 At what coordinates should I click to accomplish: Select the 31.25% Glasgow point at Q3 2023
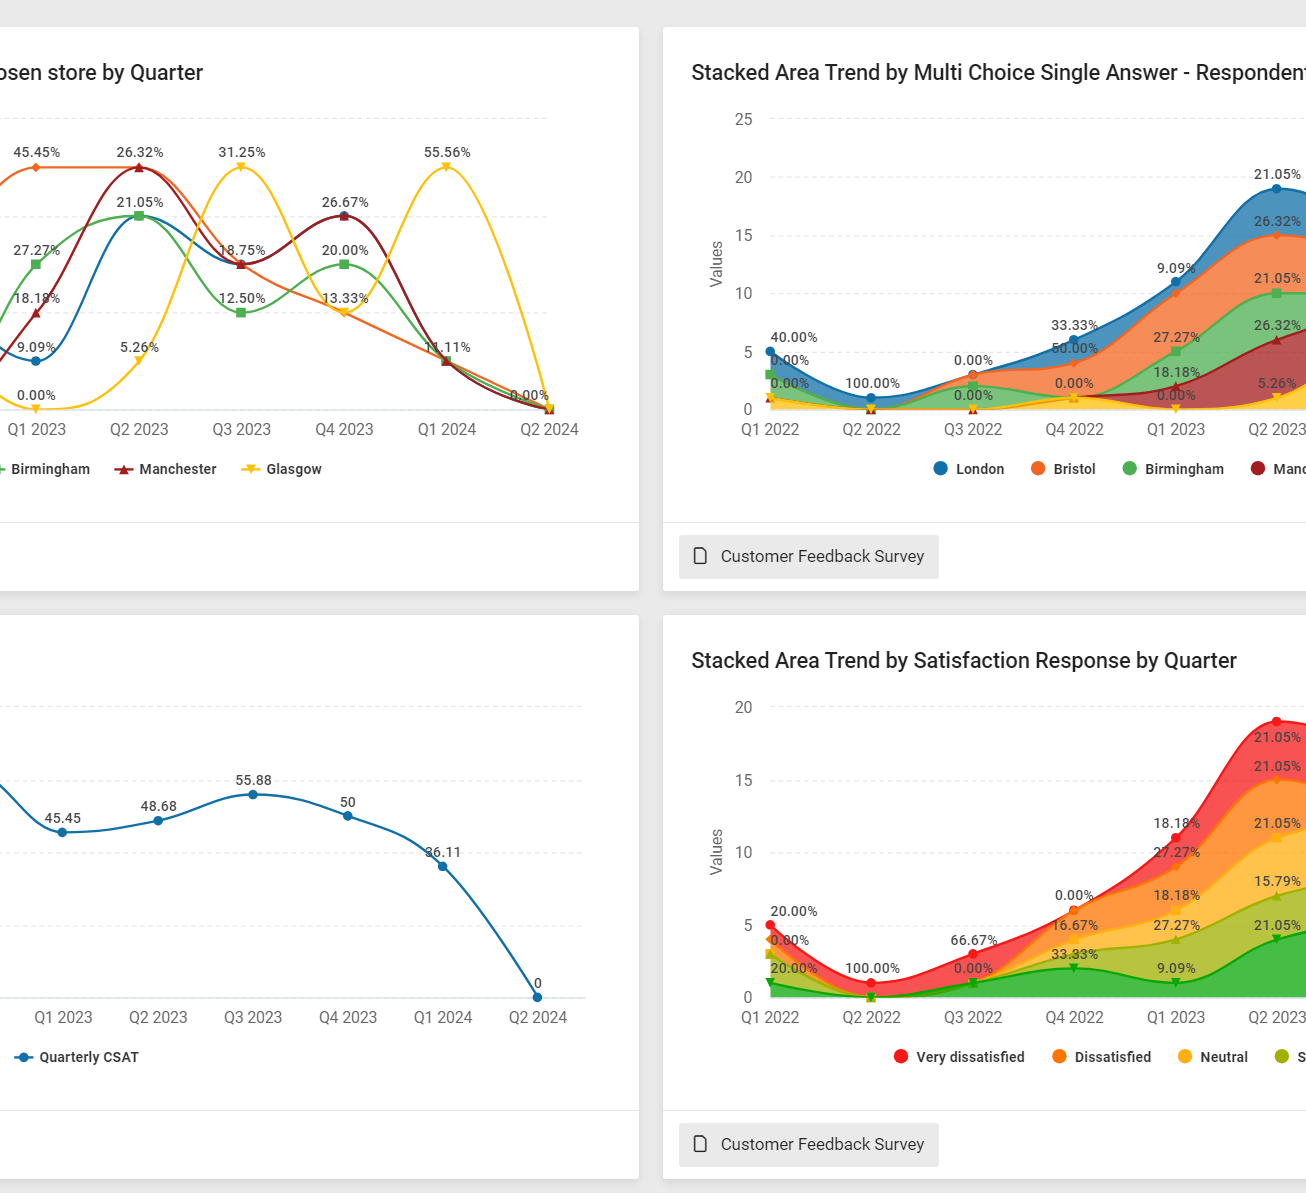(241, 167)
